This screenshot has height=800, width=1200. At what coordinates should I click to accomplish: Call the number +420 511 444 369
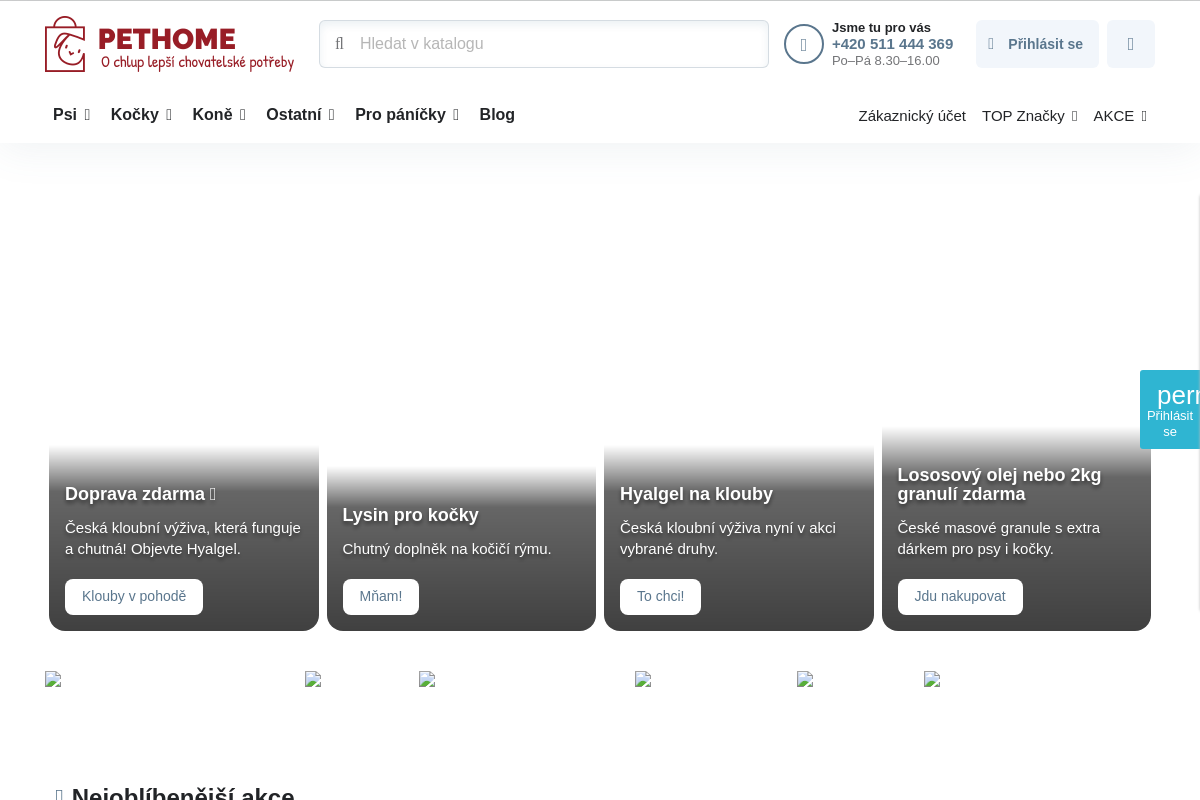tap(892, 44)
